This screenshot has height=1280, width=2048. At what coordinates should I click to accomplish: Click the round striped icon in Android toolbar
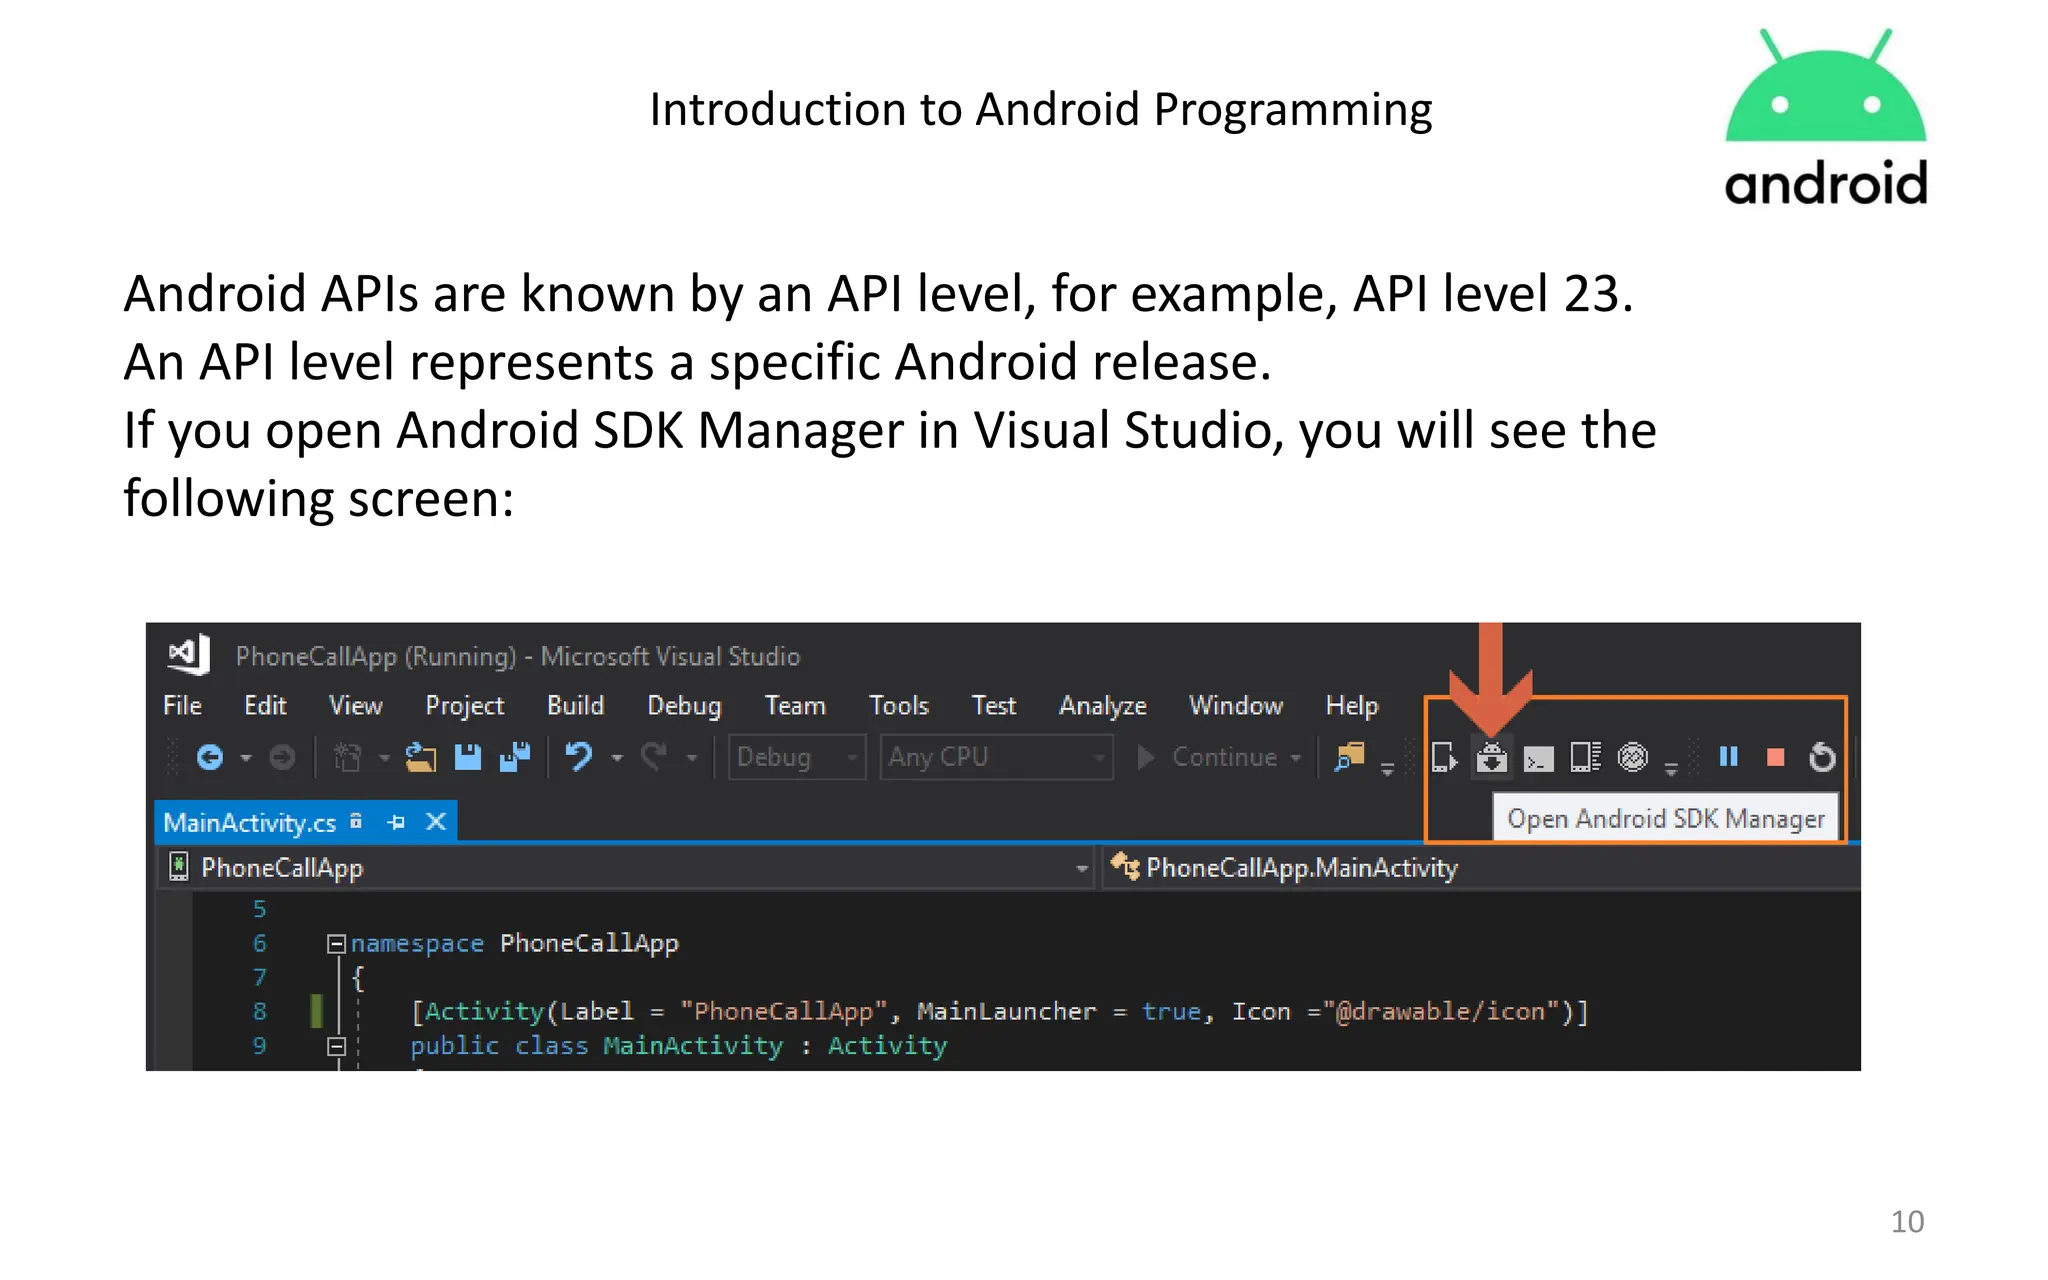point(1632,758)
